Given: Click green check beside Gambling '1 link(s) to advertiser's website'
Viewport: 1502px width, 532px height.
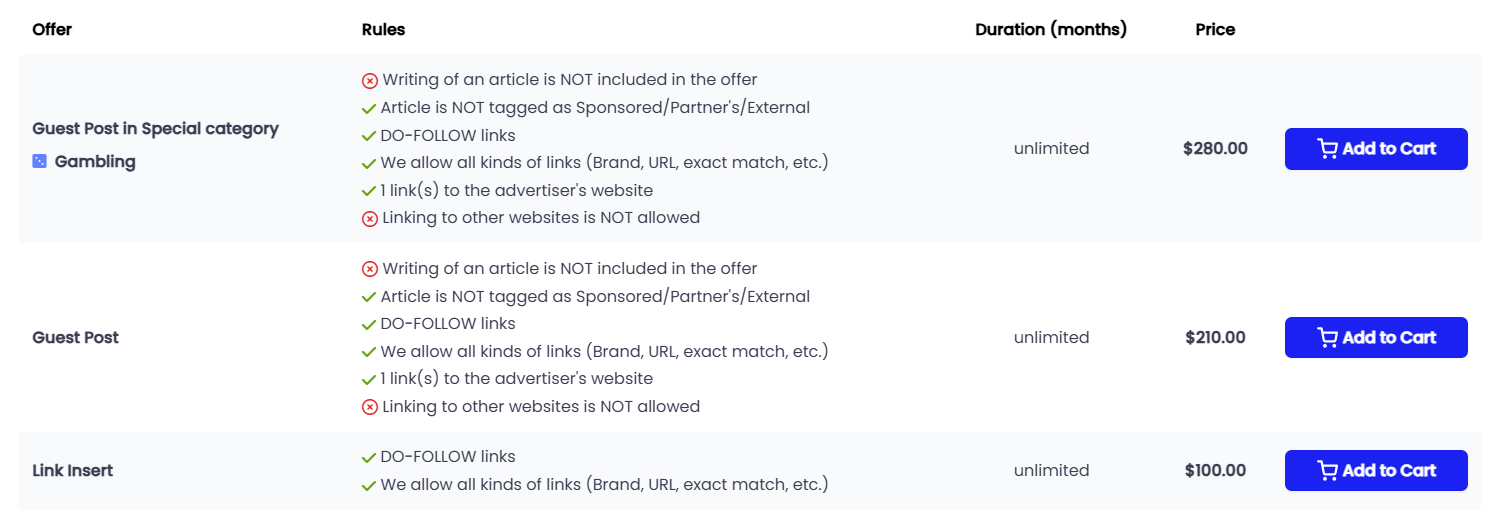Looking at the screenshot, I should [x=369, y=191].
